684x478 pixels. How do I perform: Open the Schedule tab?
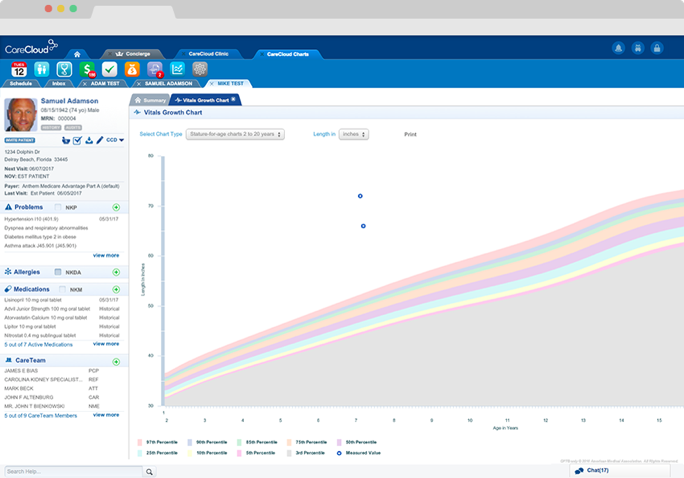[x=21, y=83]
